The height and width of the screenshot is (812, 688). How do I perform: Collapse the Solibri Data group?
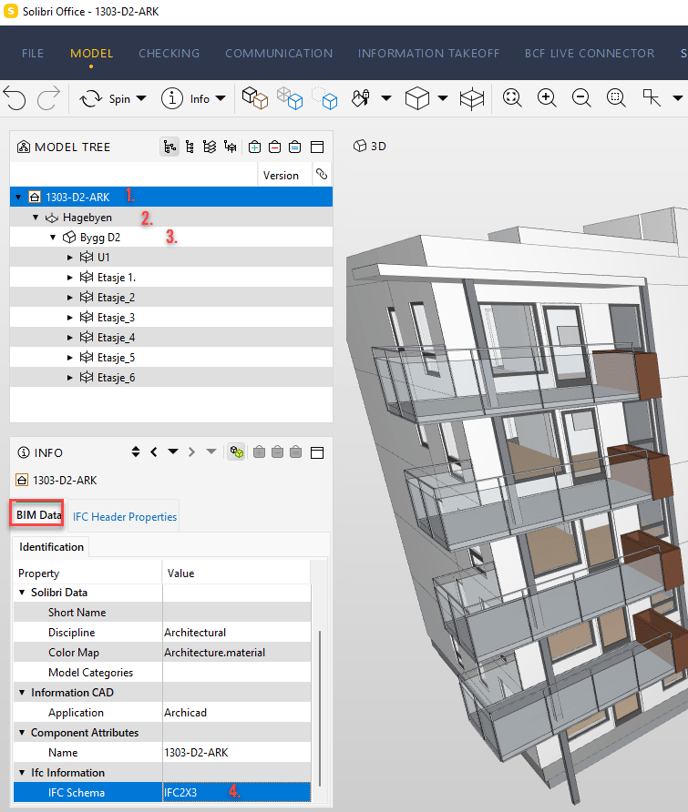click(22, 592)
